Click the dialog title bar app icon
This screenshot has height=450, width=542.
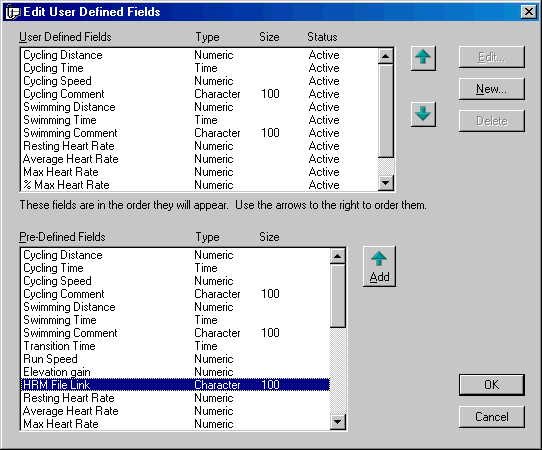(13, 12)
